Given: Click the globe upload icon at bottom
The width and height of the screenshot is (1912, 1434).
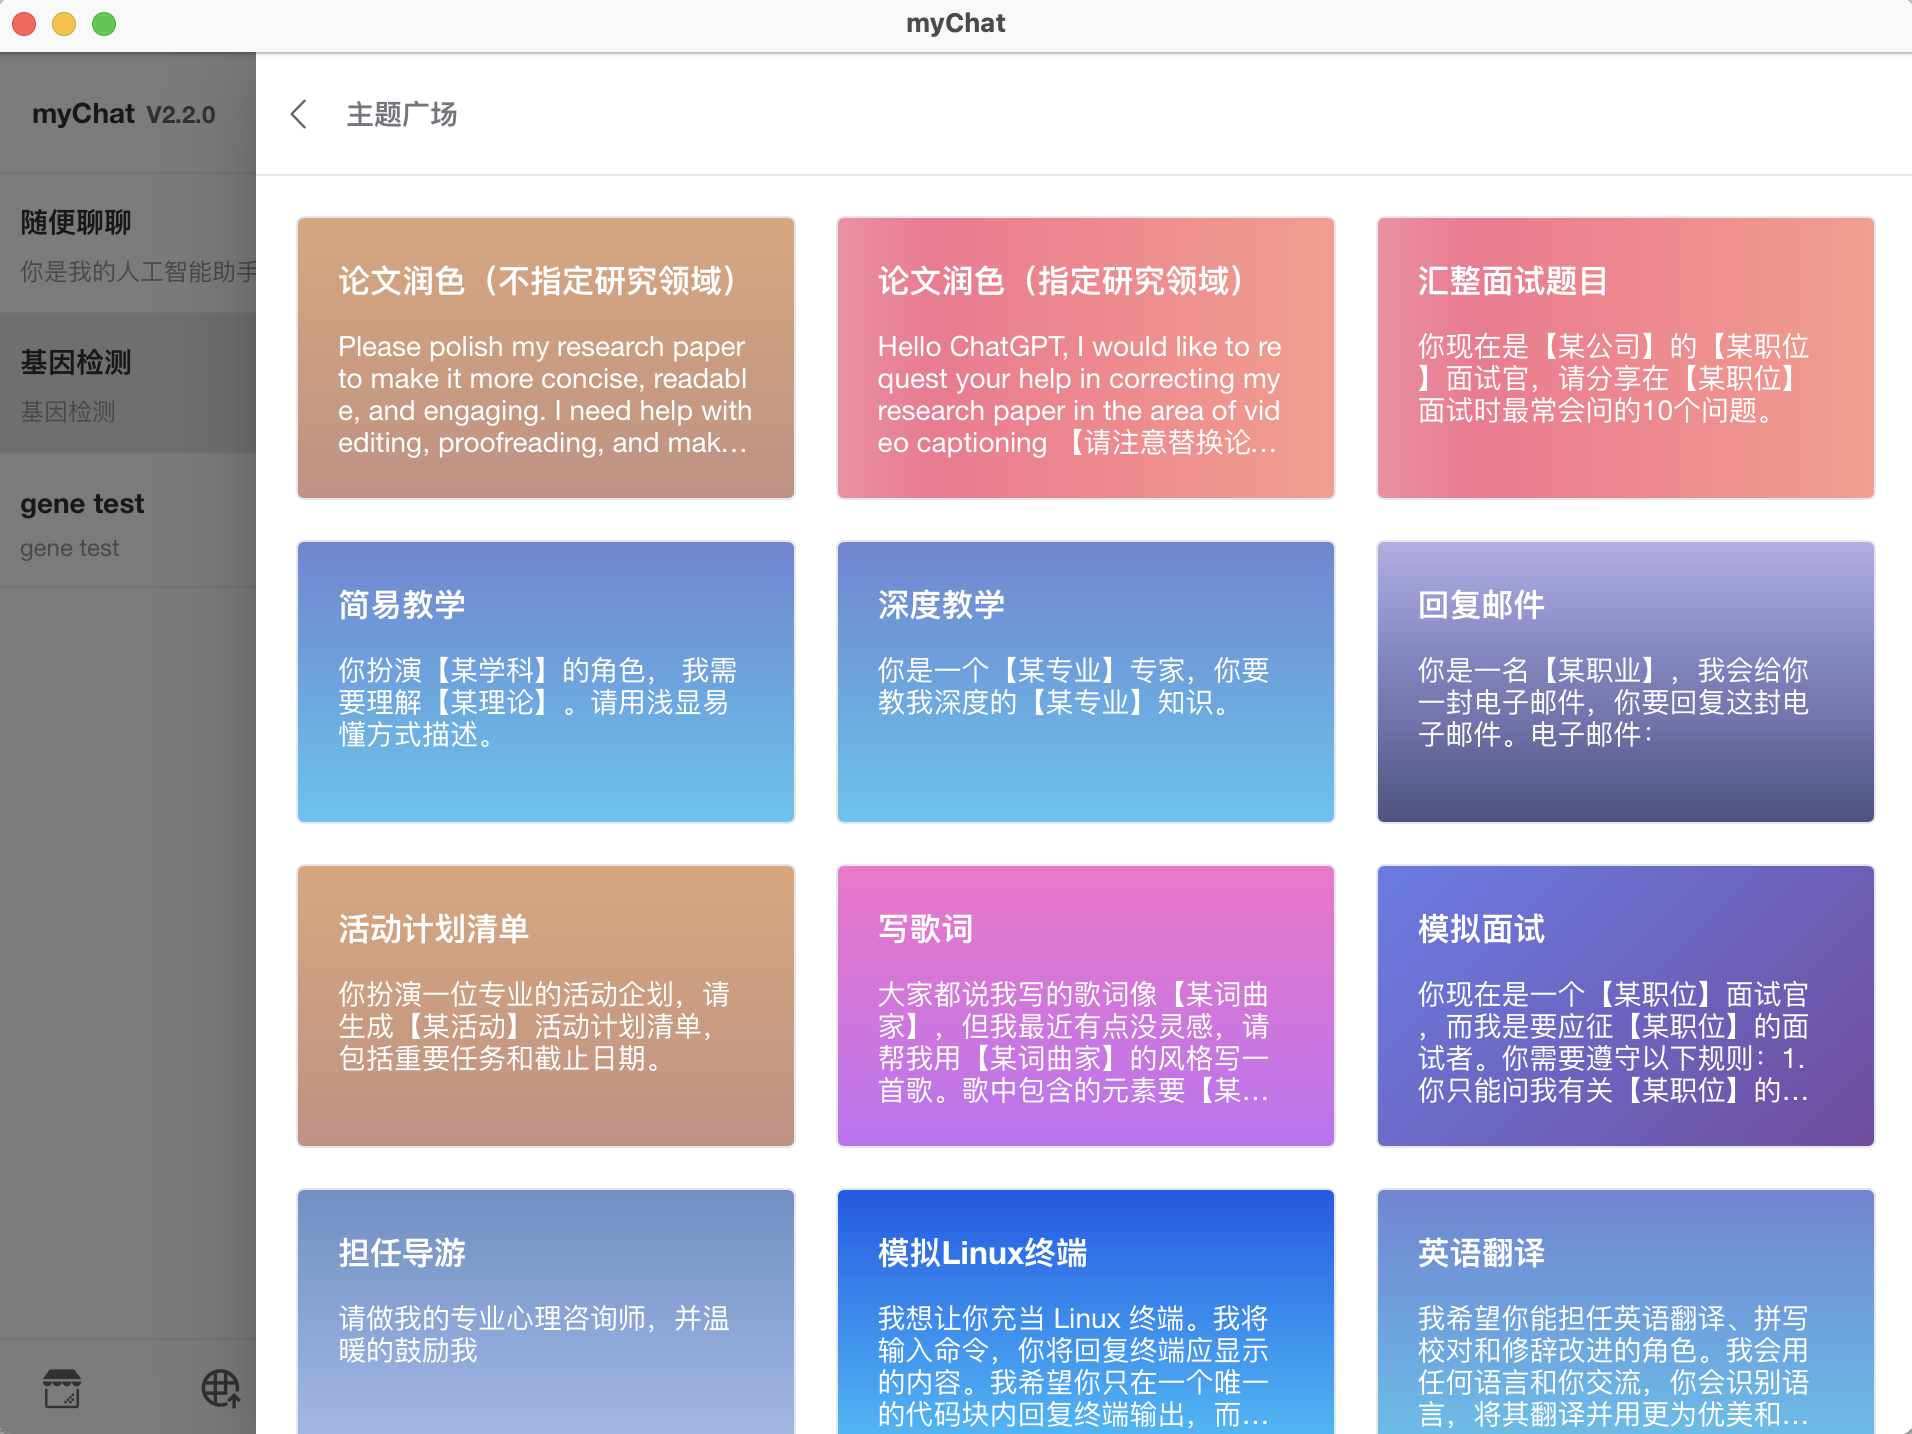Looking at the screenshot, I should point(220,1388).
